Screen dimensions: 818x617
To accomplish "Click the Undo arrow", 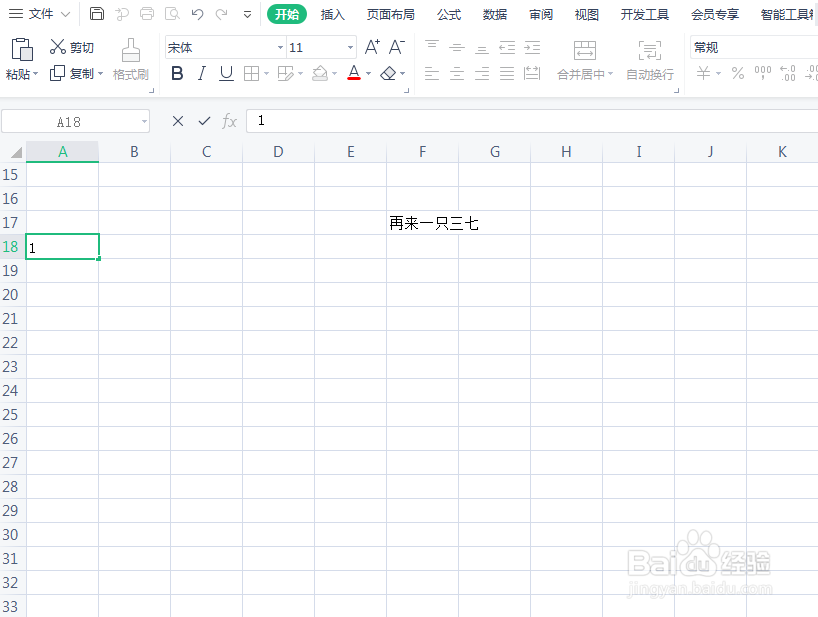I will 197,14.
